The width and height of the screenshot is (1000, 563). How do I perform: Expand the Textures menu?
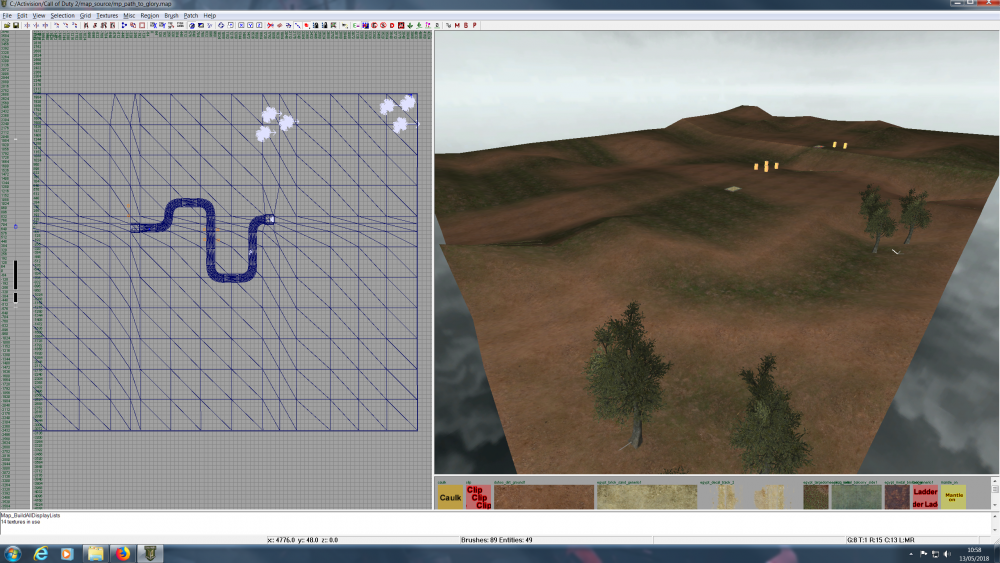click(107, 16)
